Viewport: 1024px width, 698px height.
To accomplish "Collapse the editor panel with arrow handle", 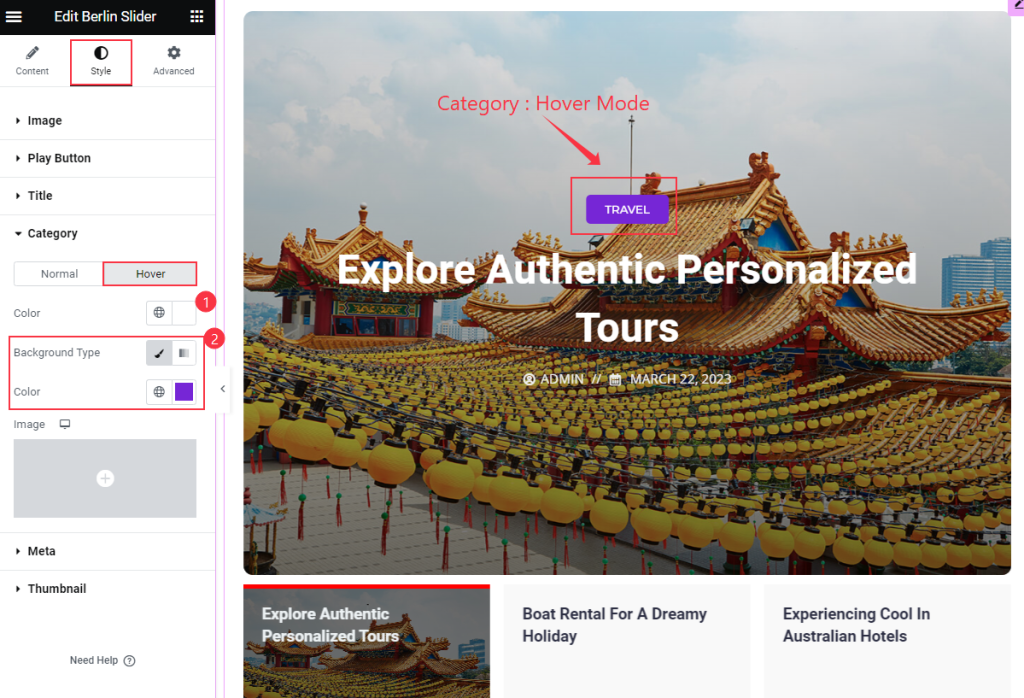I will click(223, 389).
